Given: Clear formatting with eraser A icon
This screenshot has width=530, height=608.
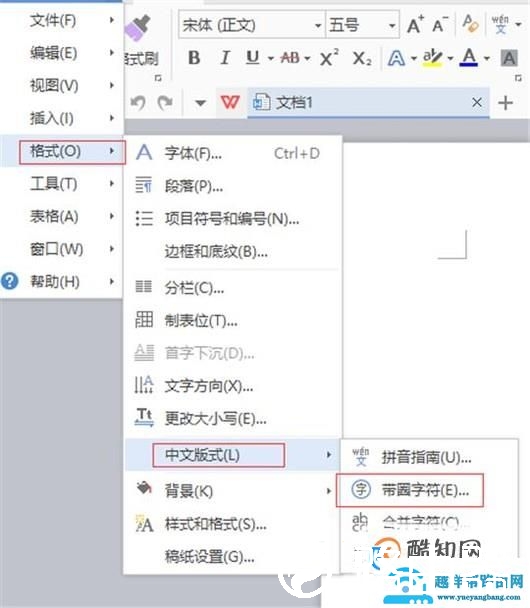Looking at the screenshot, I should [x=470, y=24].
